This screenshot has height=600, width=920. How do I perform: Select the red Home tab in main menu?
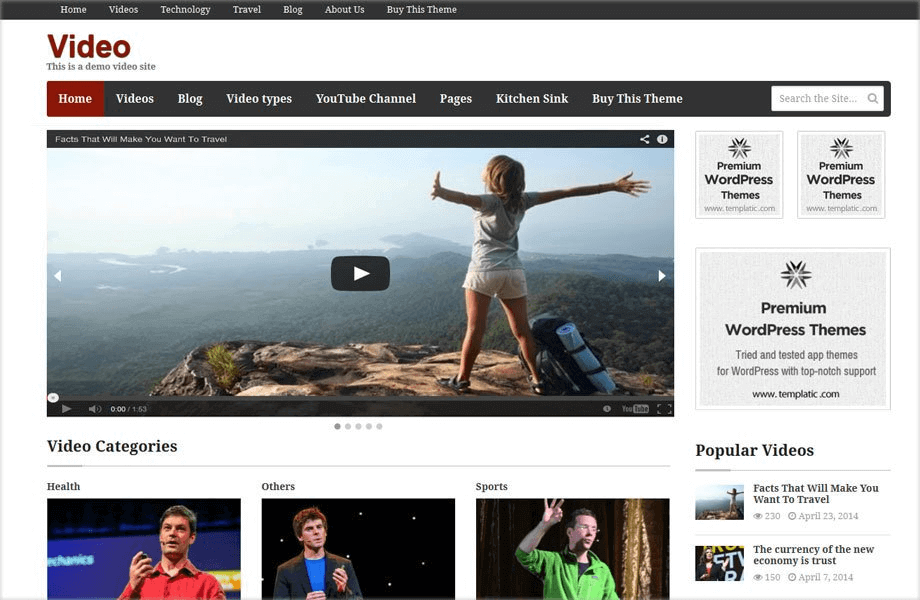click(x=75, y=99)
